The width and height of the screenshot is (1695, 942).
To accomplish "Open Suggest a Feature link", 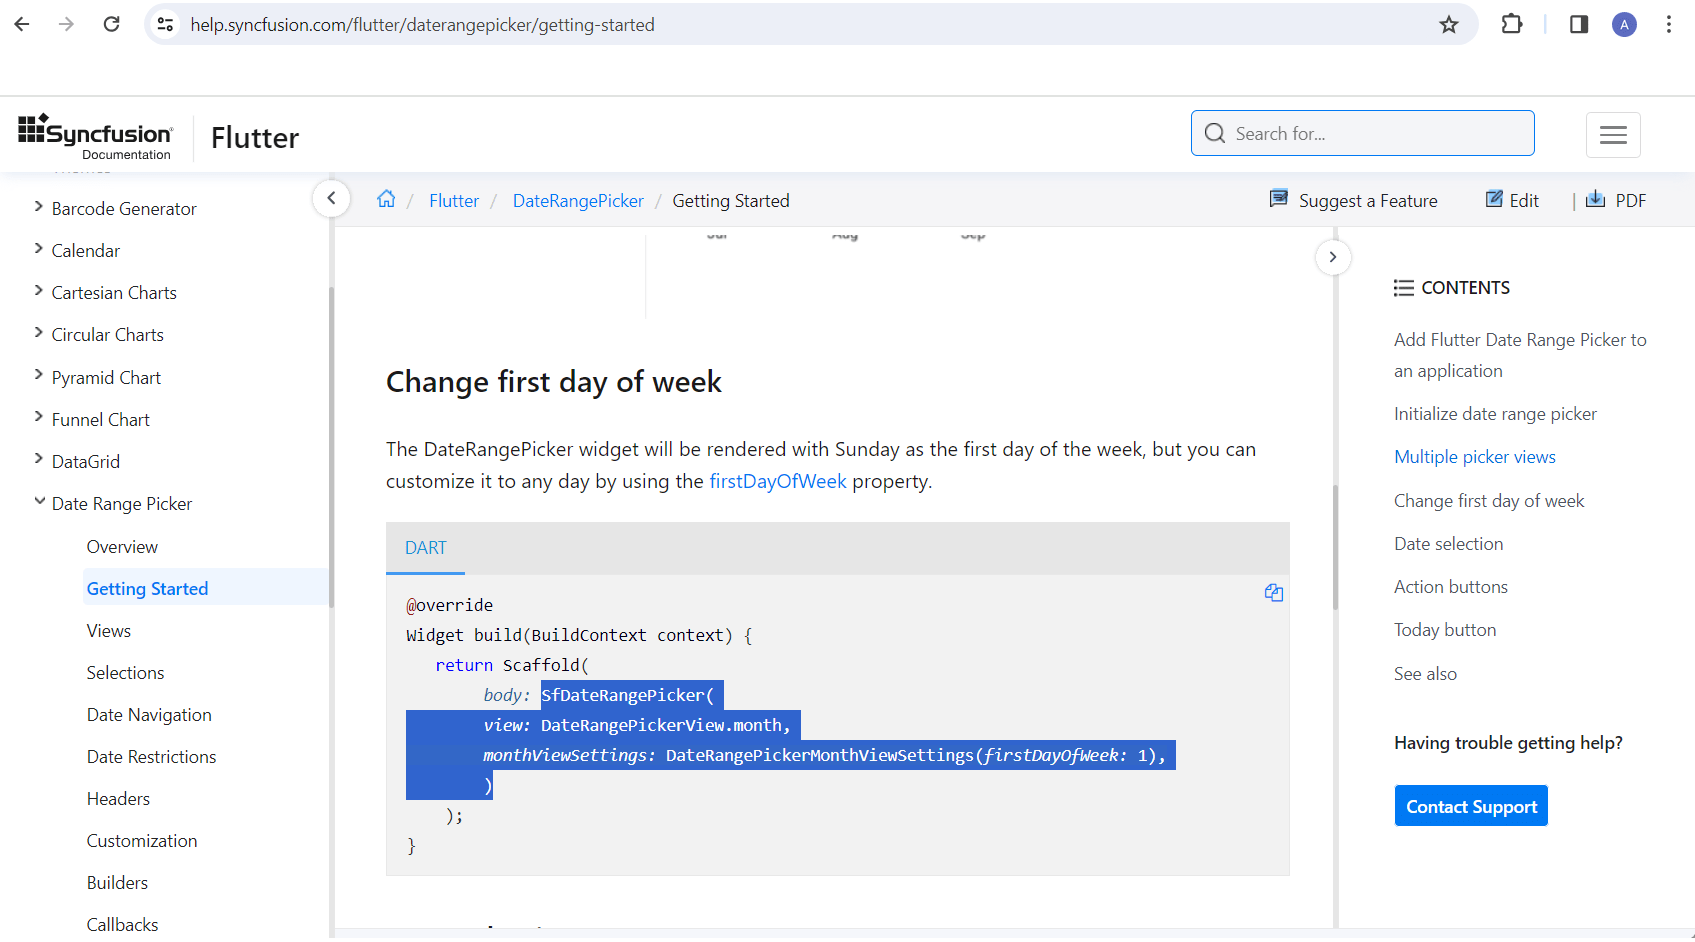I will tap(1353, 200).
